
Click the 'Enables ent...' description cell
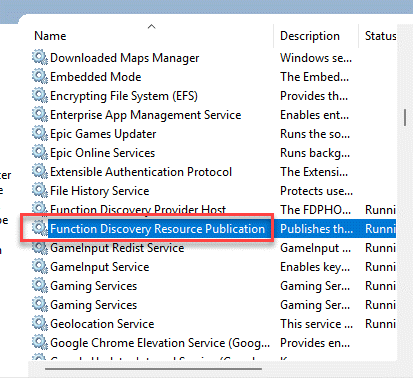pos(315,115)
